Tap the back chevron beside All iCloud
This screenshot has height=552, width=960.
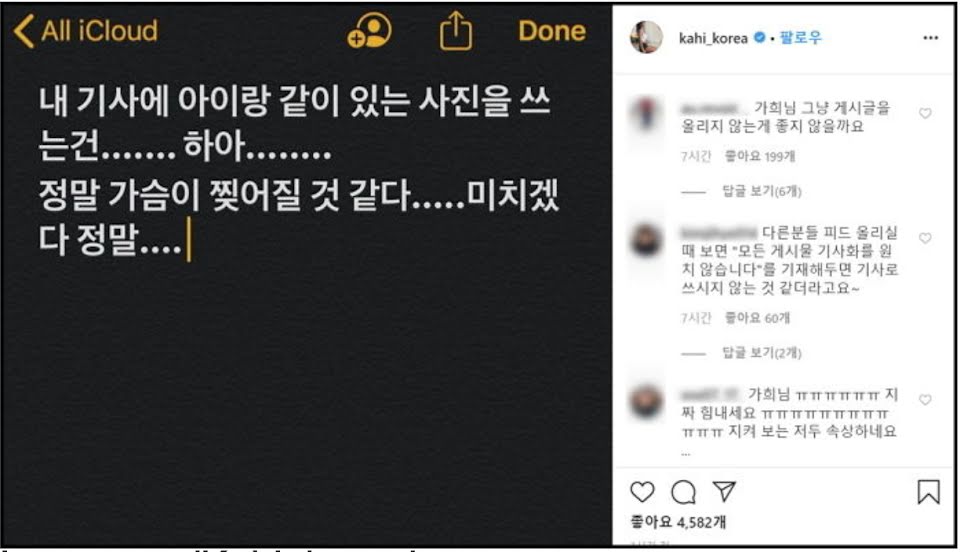coord(24,31)
